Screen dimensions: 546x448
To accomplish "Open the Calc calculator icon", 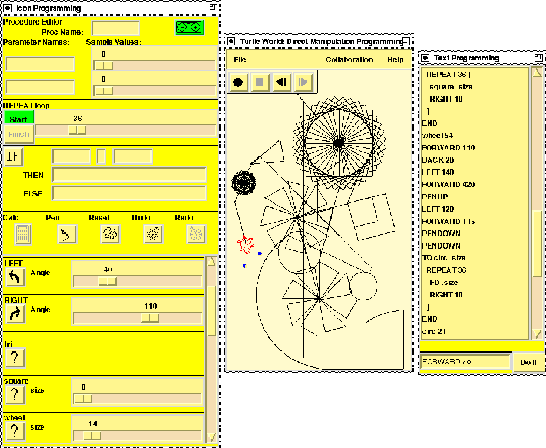I will pos(23,234).
